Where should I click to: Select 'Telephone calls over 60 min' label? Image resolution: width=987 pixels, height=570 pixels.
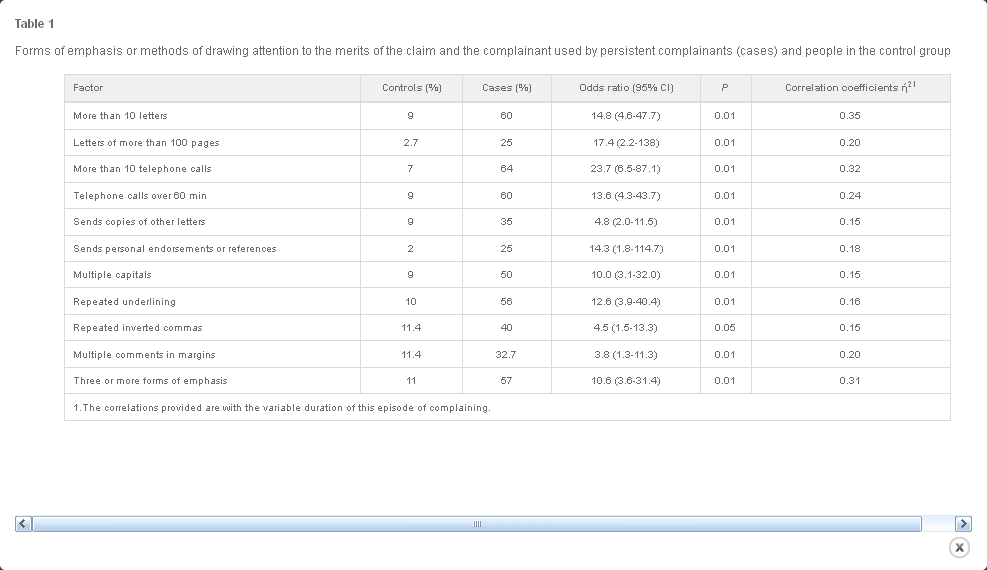[140, 196]
